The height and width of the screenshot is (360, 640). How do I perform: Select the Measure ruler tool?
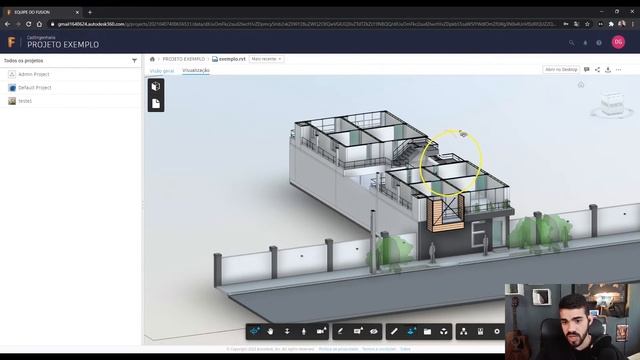394,331
